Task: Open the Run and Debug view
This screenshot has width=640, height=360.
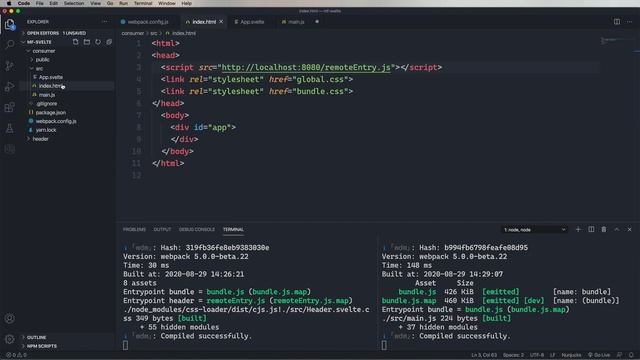Action: (x=10, y=86)
